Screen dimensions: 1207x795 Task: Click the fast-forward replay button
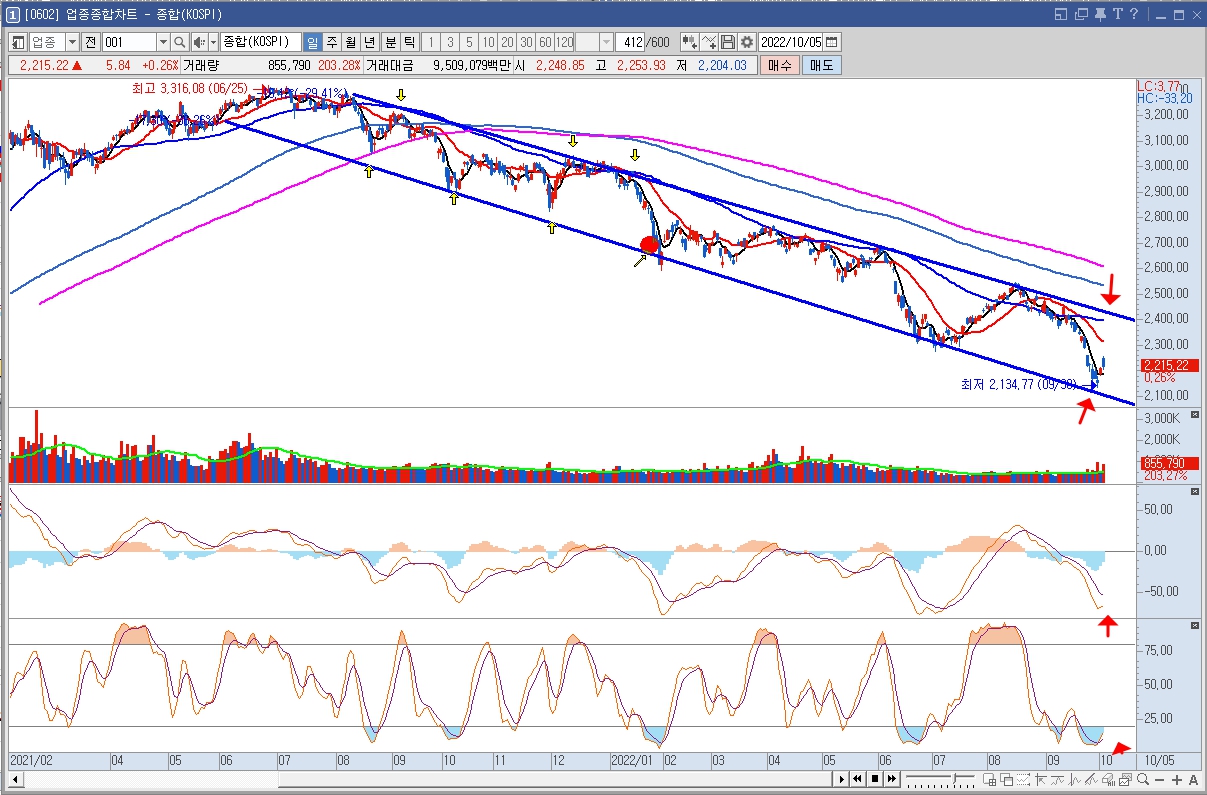[x=892, y=779]
